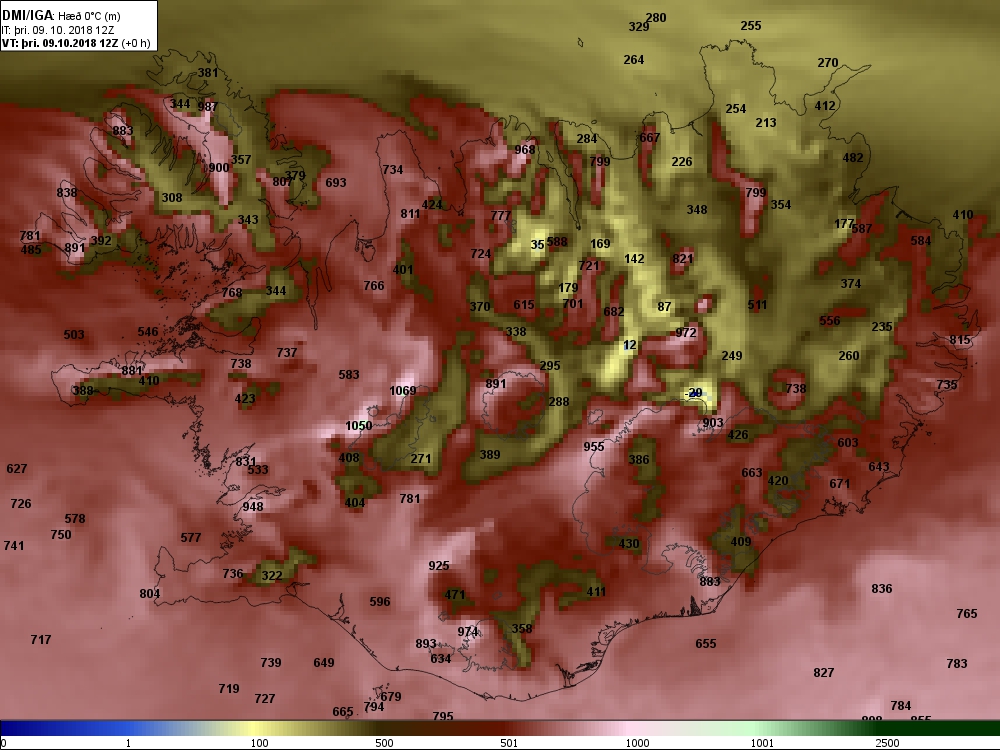Image resolution: width=1000 pixels, height=750 pixels.
Task: Click the negative map value '-29'
Action: (693, 393)
